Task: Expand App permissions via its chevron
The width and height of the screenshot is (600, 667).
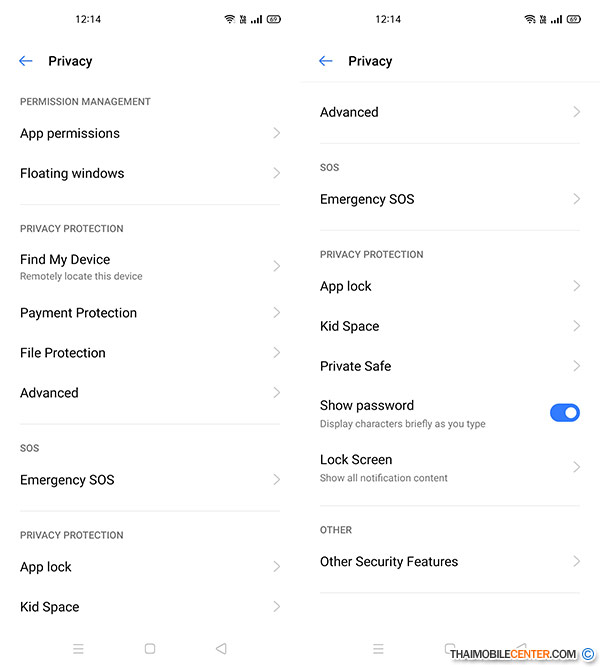Action: (x=277, y=133)
